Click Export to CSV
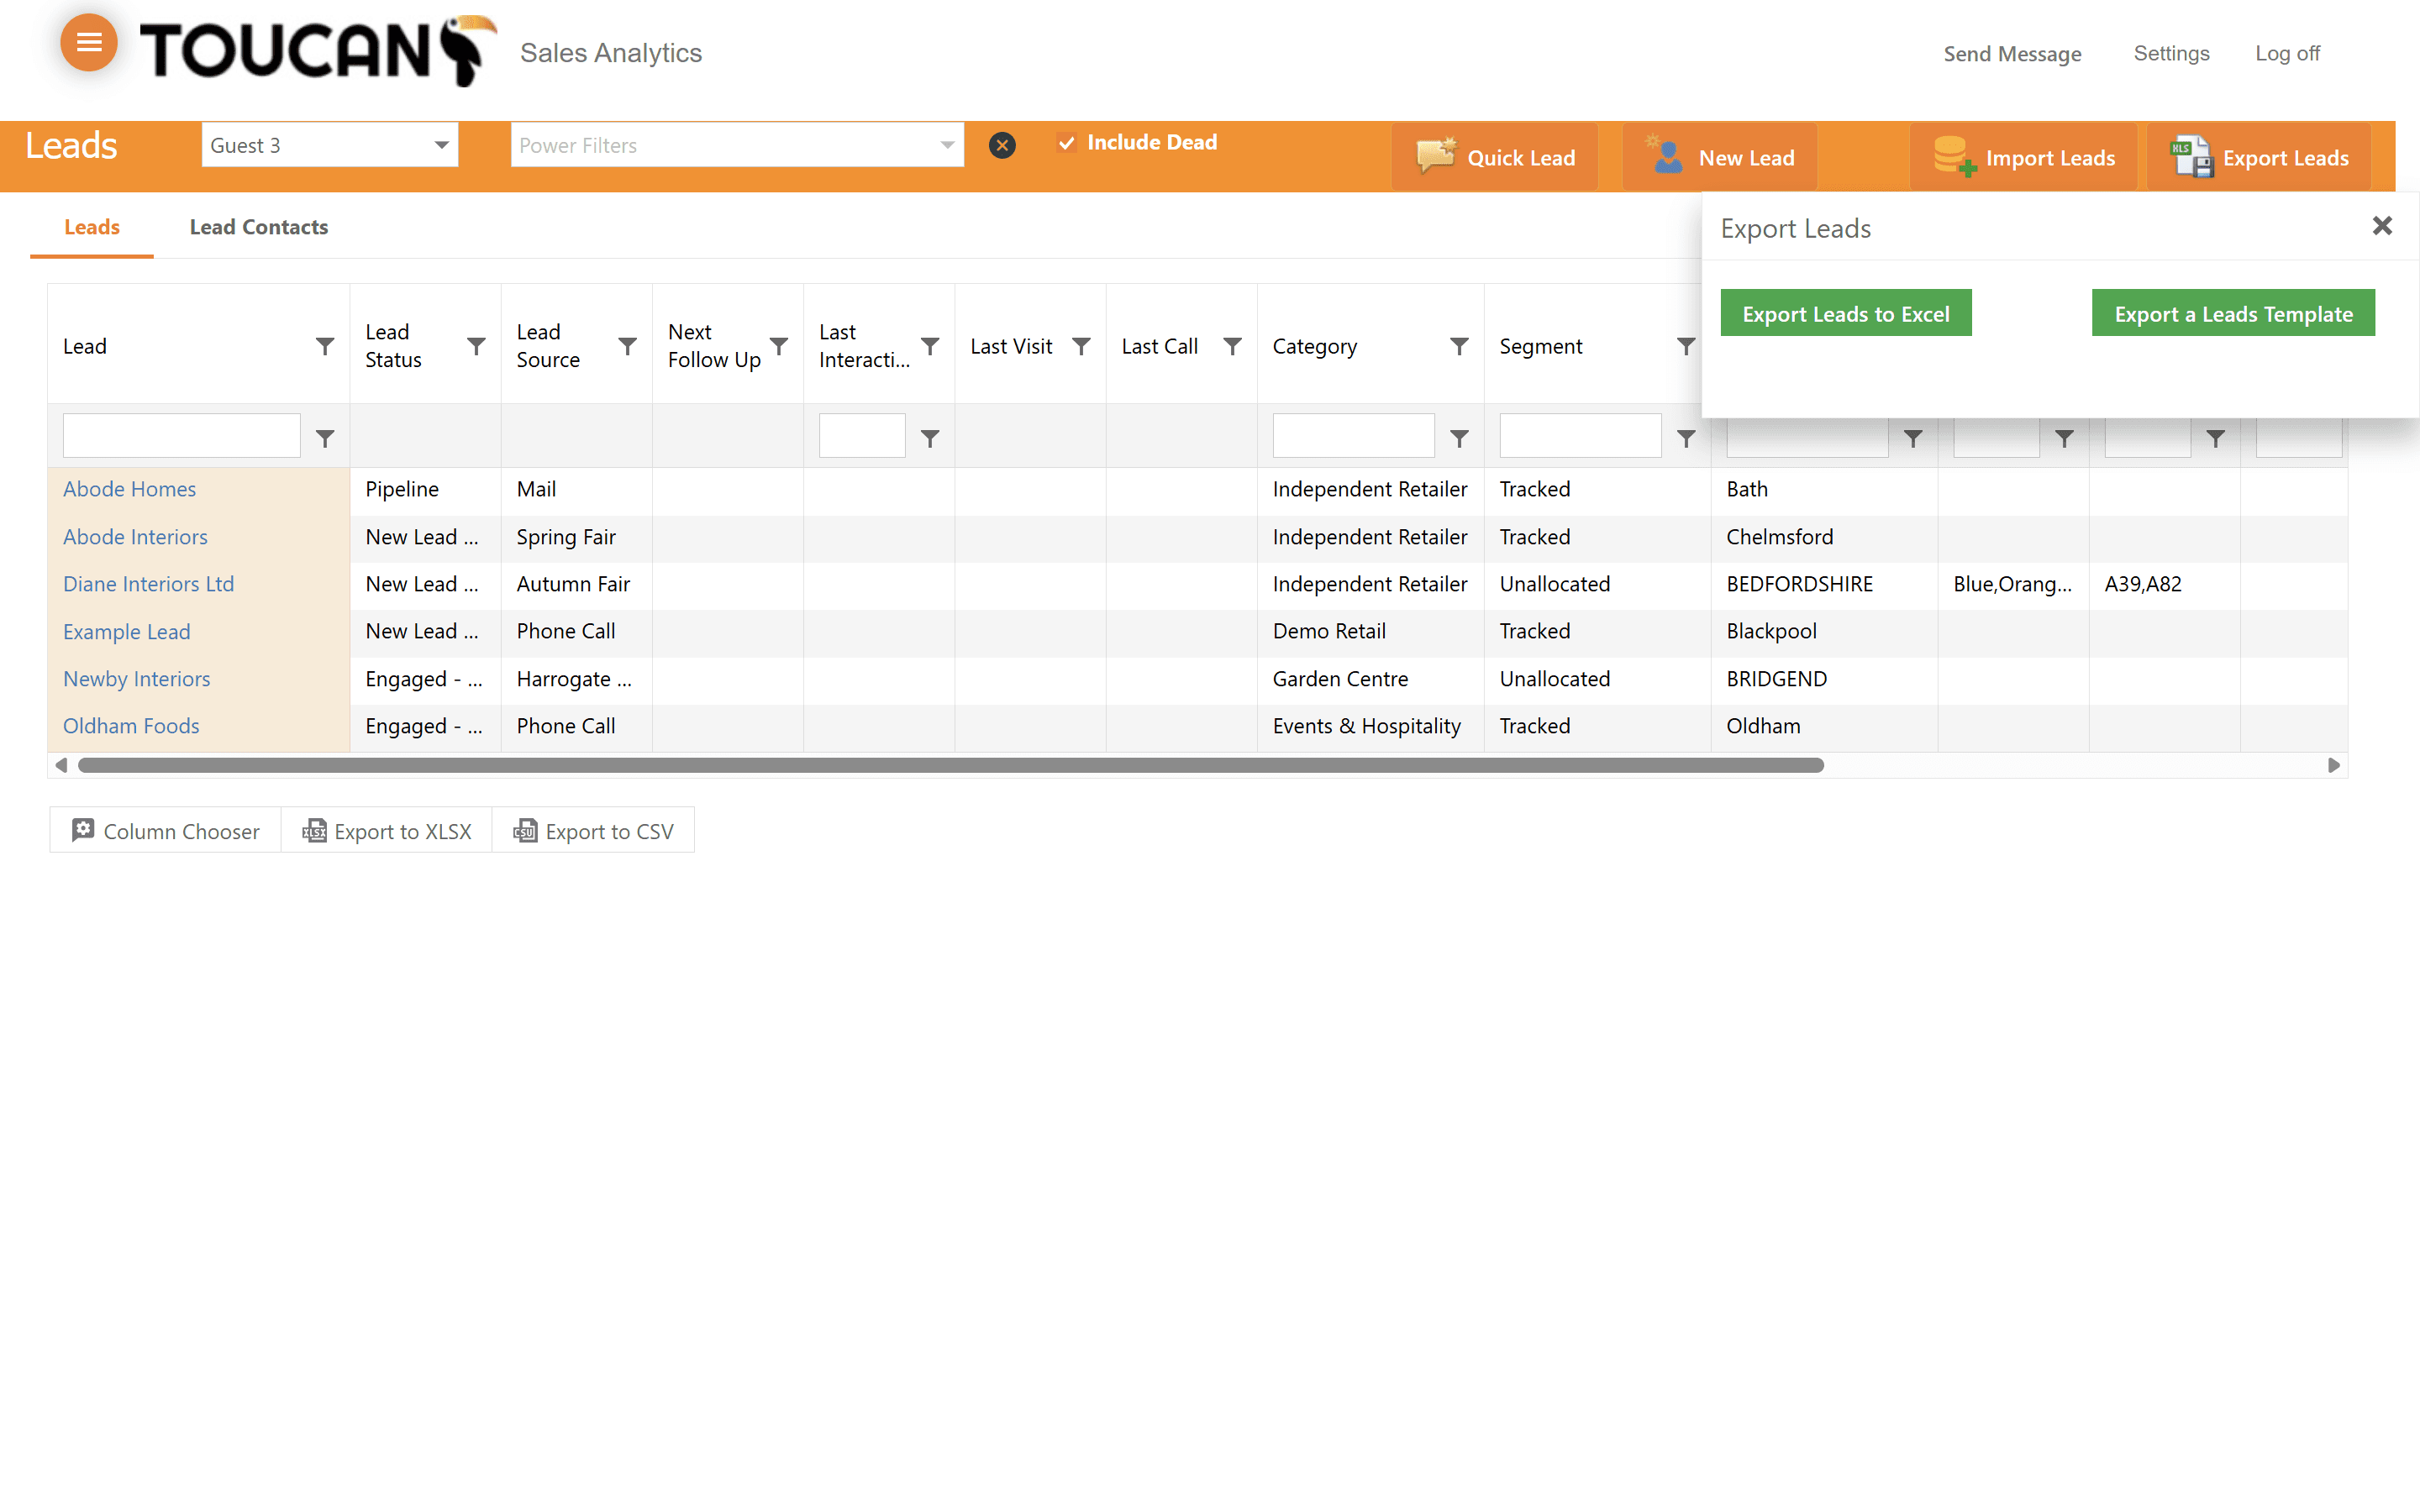 593,830
